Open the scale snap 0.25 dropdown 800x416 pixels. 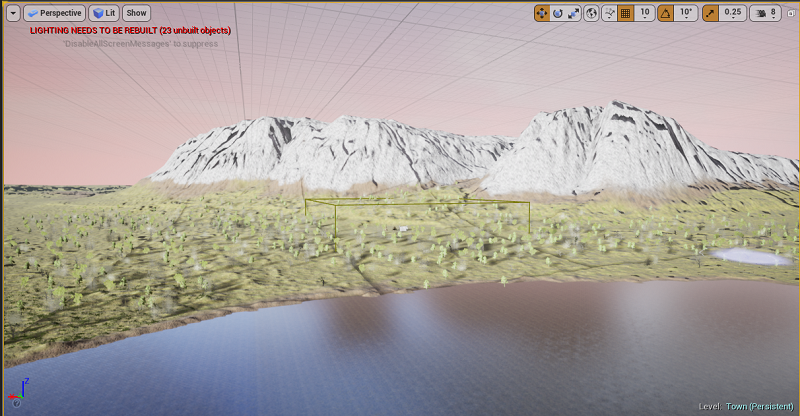click(x=732, y=13)
